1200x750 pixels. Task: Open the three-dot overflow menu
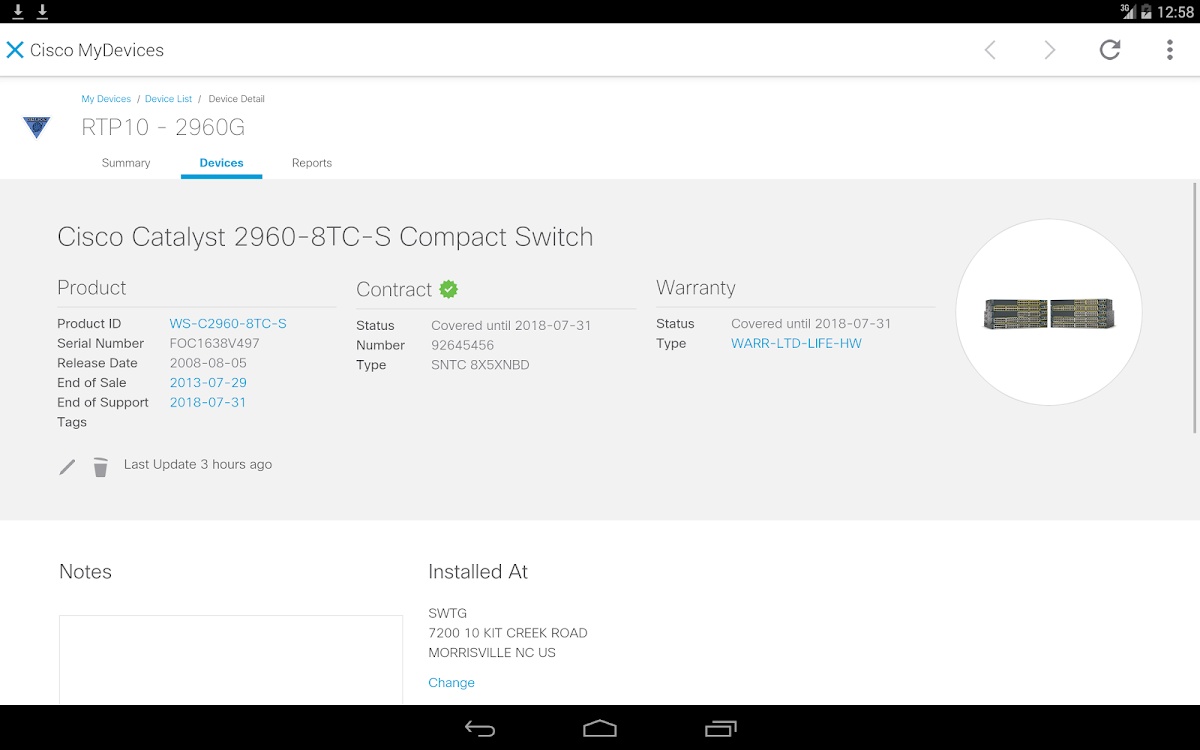coord(1169,50)
